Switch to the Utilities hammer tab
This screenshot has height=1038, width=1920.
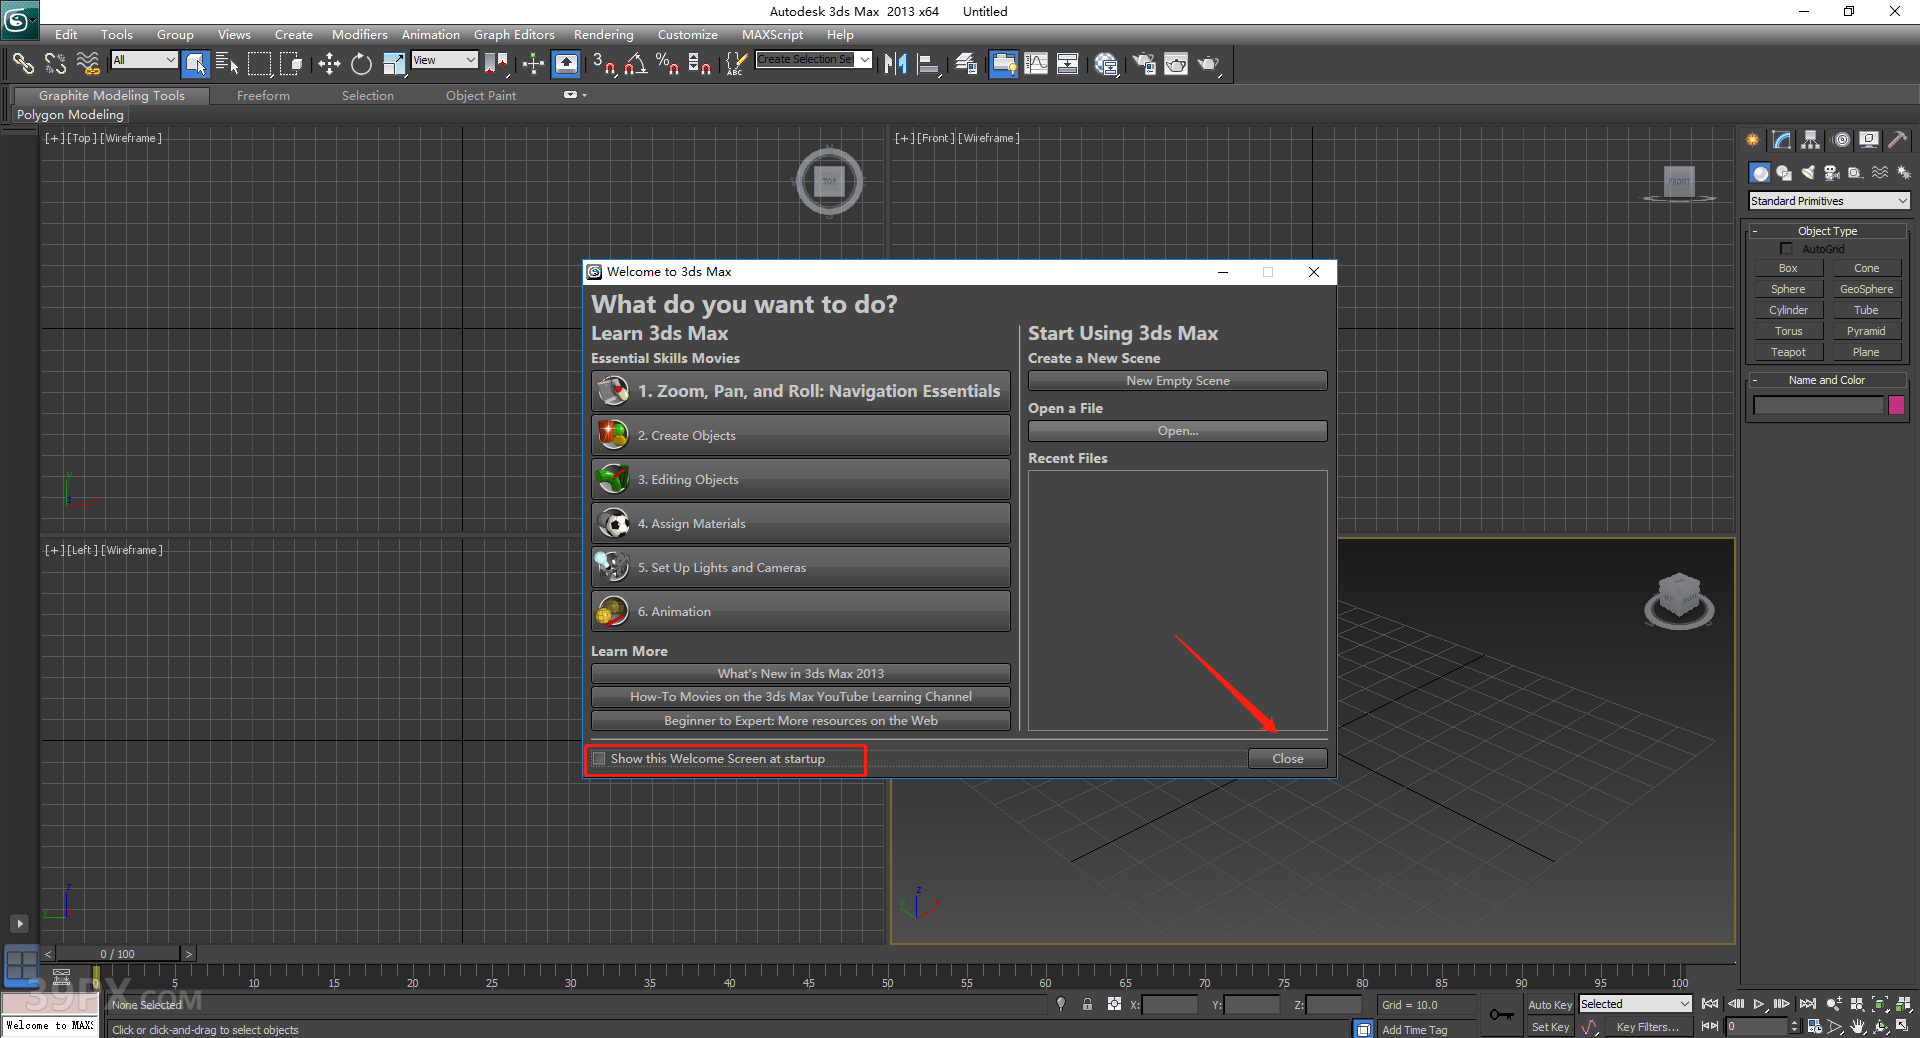point(1898,140)
